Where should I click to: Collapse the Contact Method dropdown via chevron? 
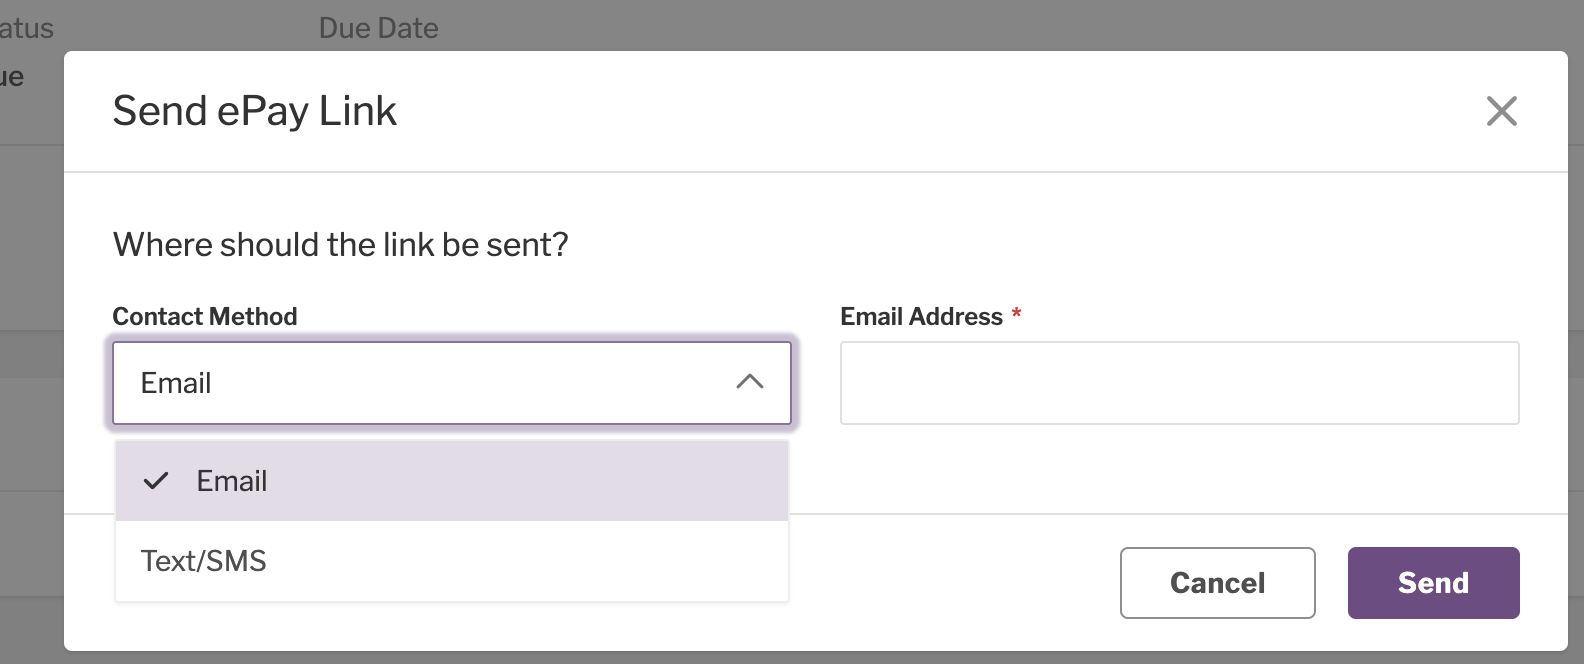pyautogui.click(x=750, y=382)
